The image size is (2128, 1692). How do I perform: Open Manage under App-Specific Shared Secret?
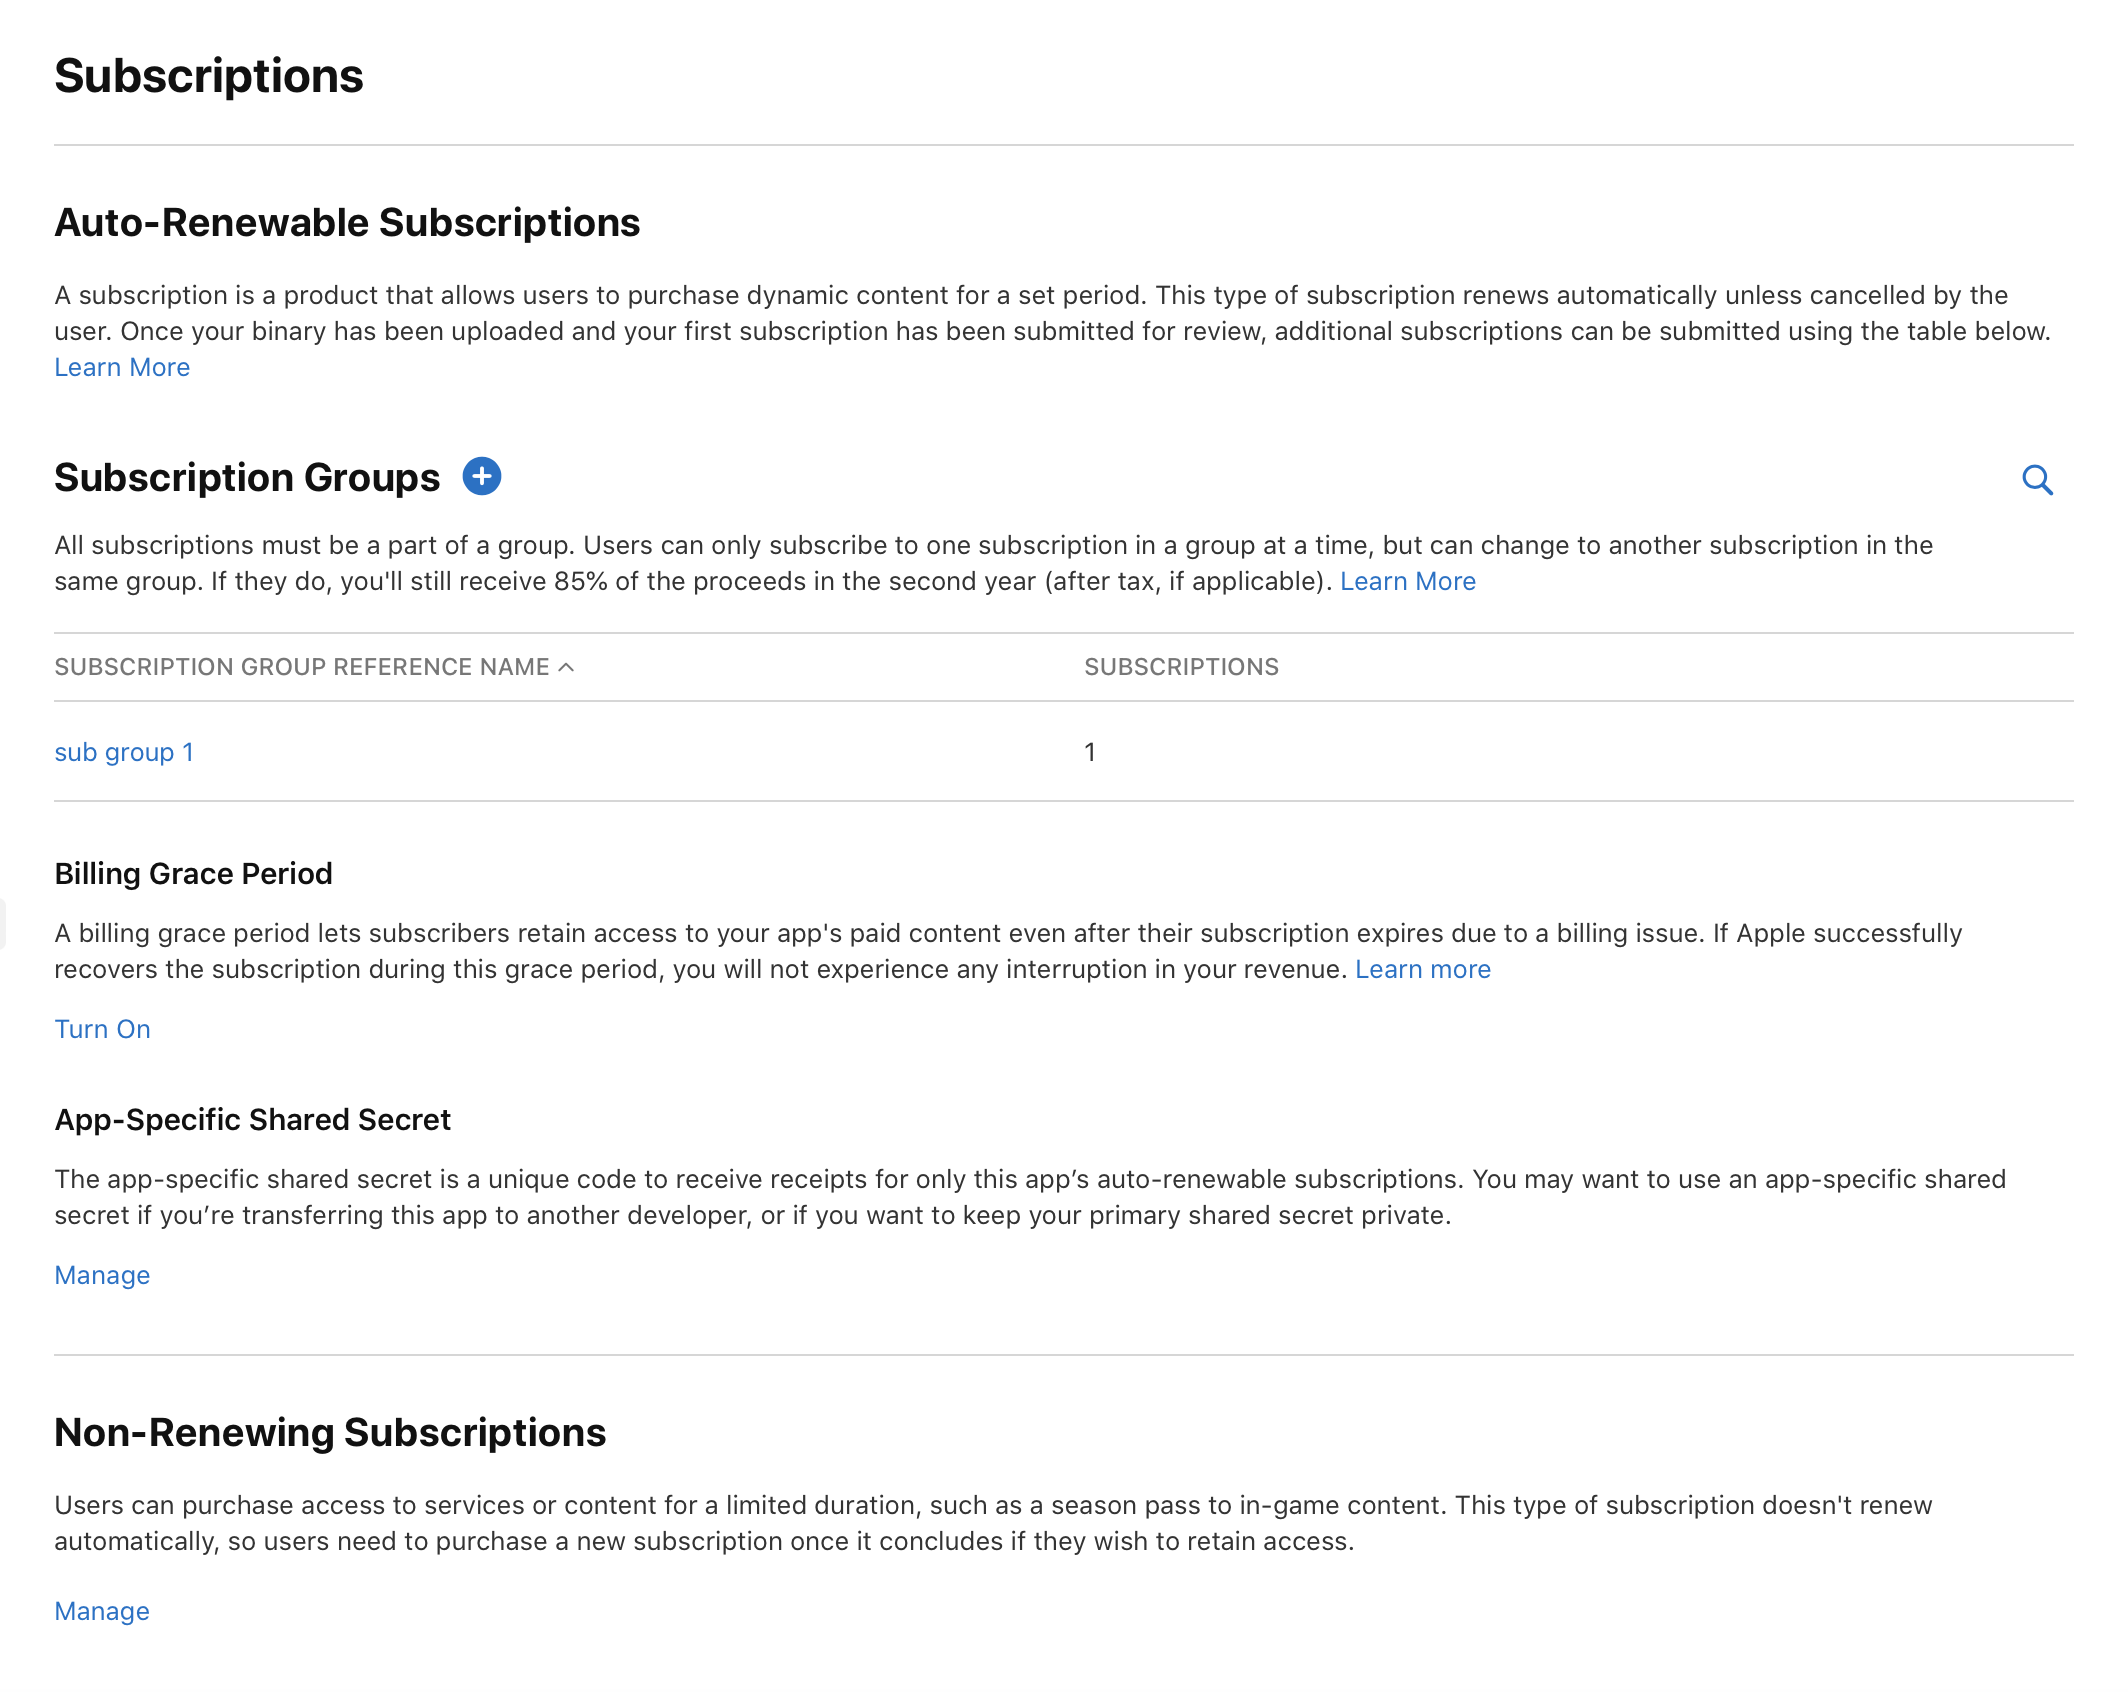[101, 1274]
